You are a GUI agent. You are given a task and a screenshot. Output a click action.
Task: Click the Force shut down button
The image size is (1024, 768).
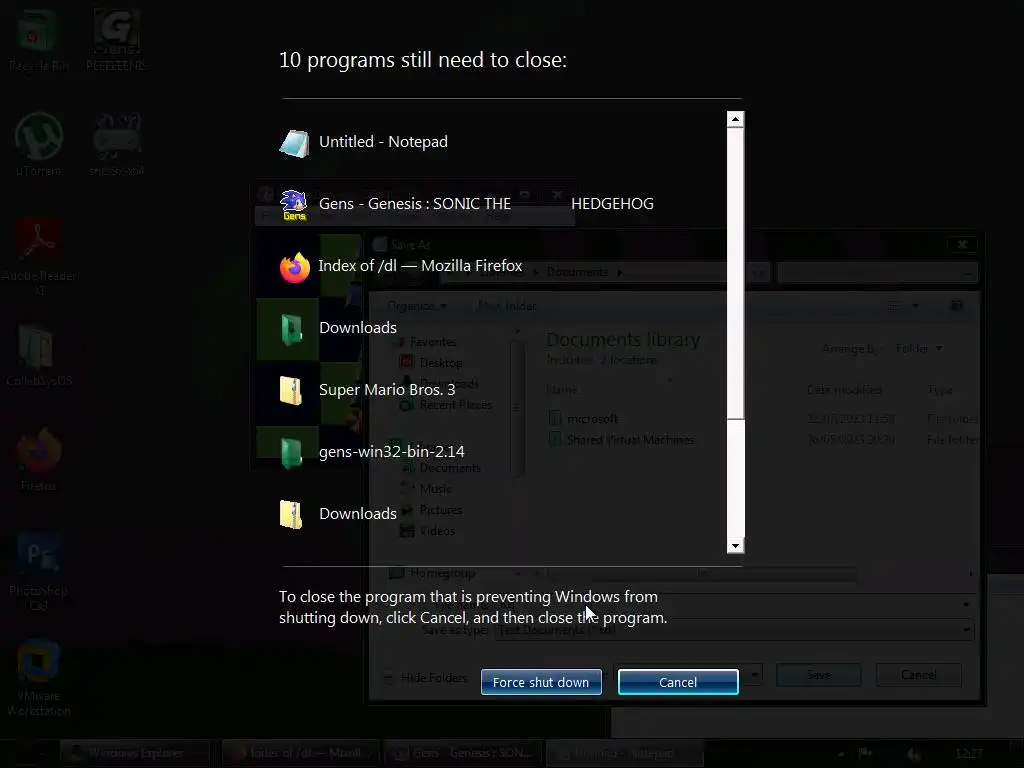coord(541,682)
